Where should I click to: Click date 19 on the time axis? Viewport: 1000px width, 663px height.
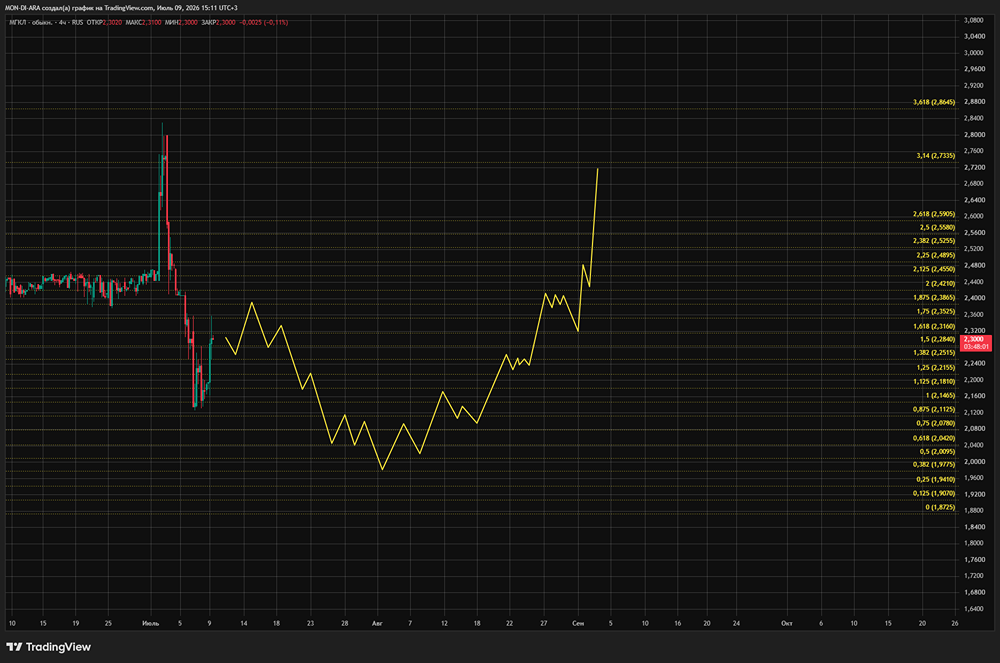(76, 623)
